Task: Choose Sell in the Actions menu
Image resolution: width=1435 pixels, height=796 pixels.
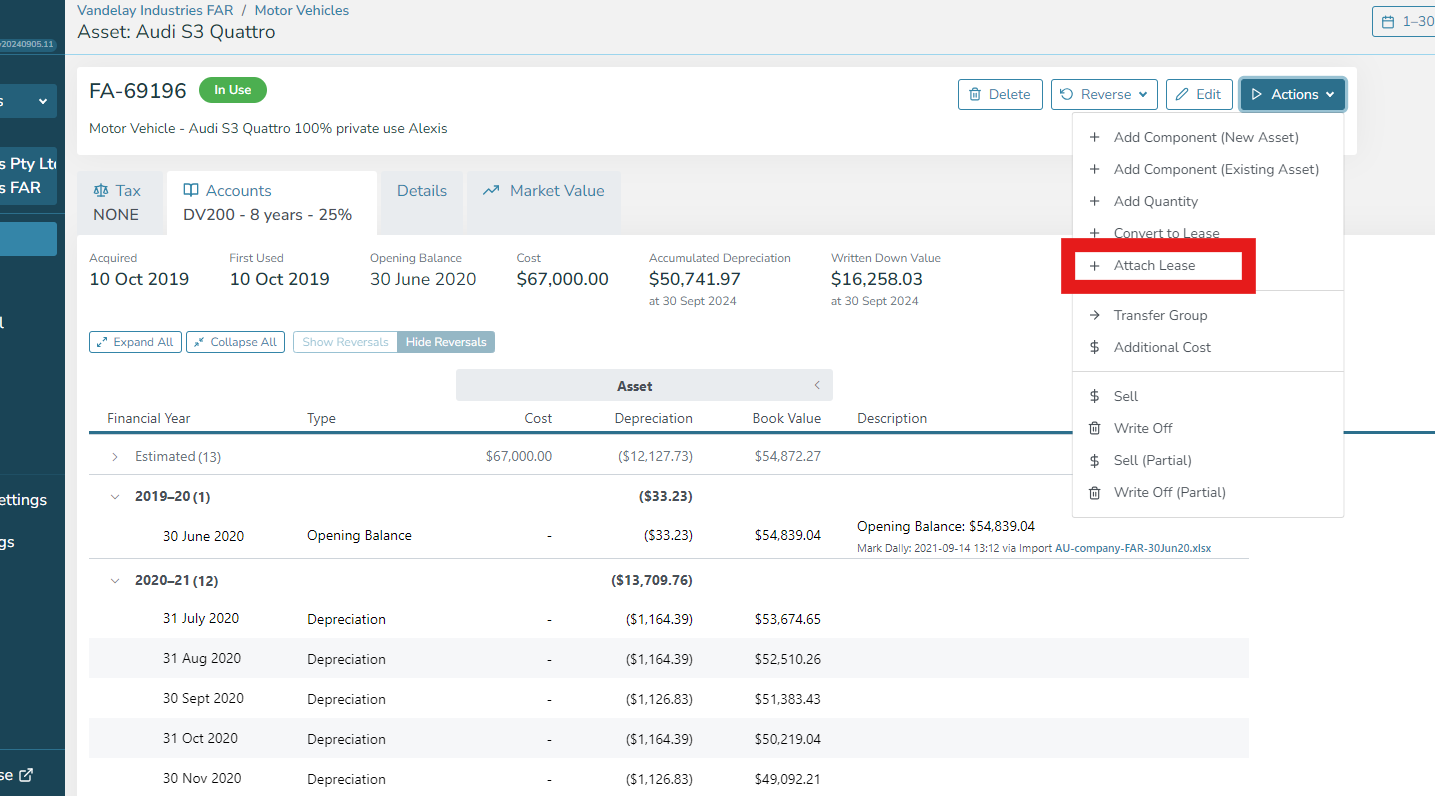Action: [x=1208, y=396]
